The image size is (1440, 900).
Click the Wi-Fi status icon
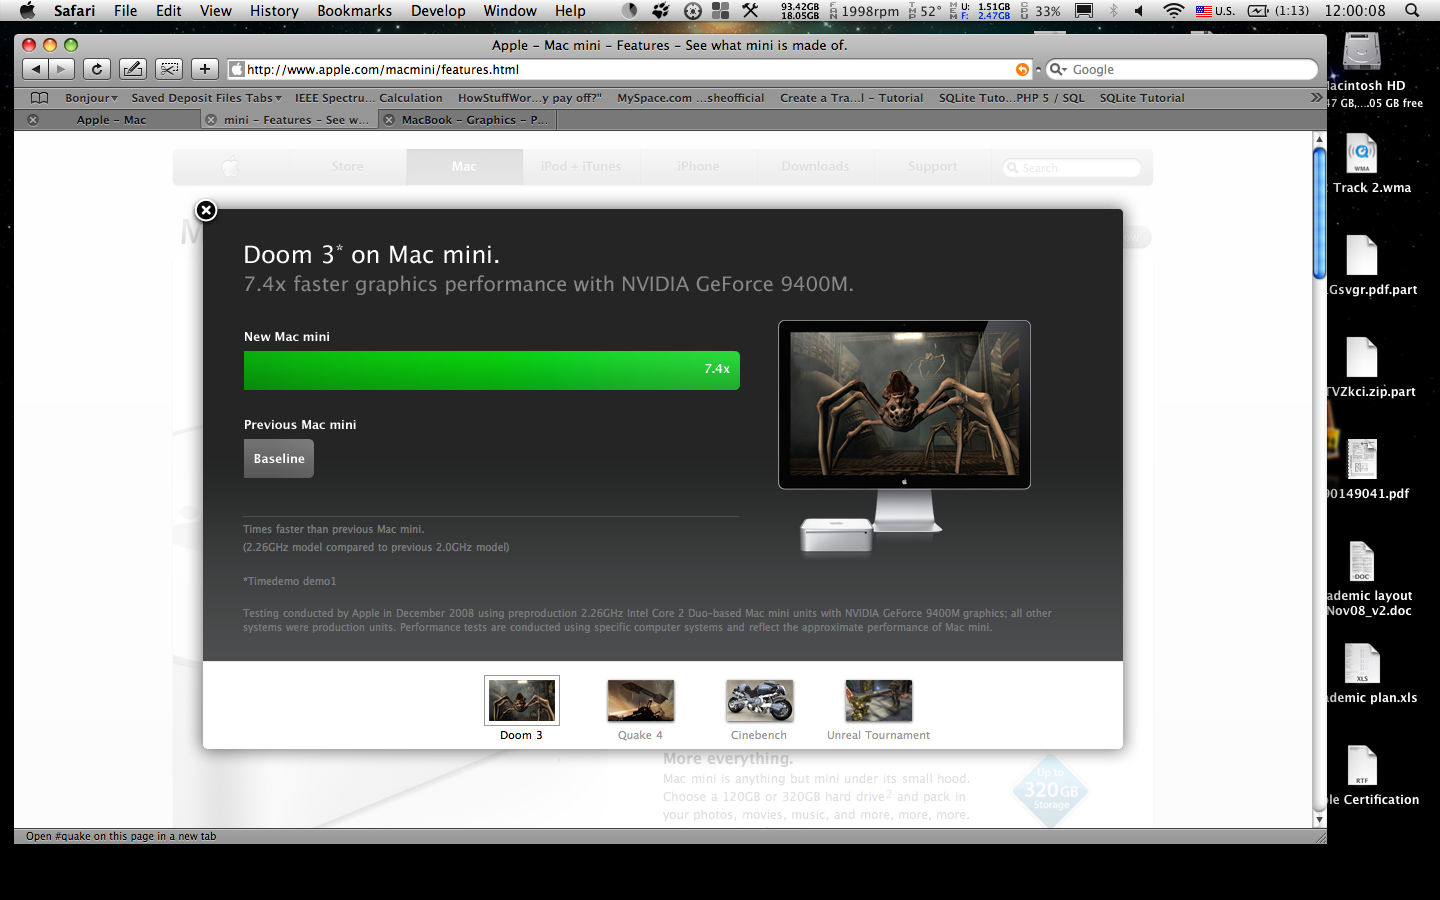[1174, 11]
